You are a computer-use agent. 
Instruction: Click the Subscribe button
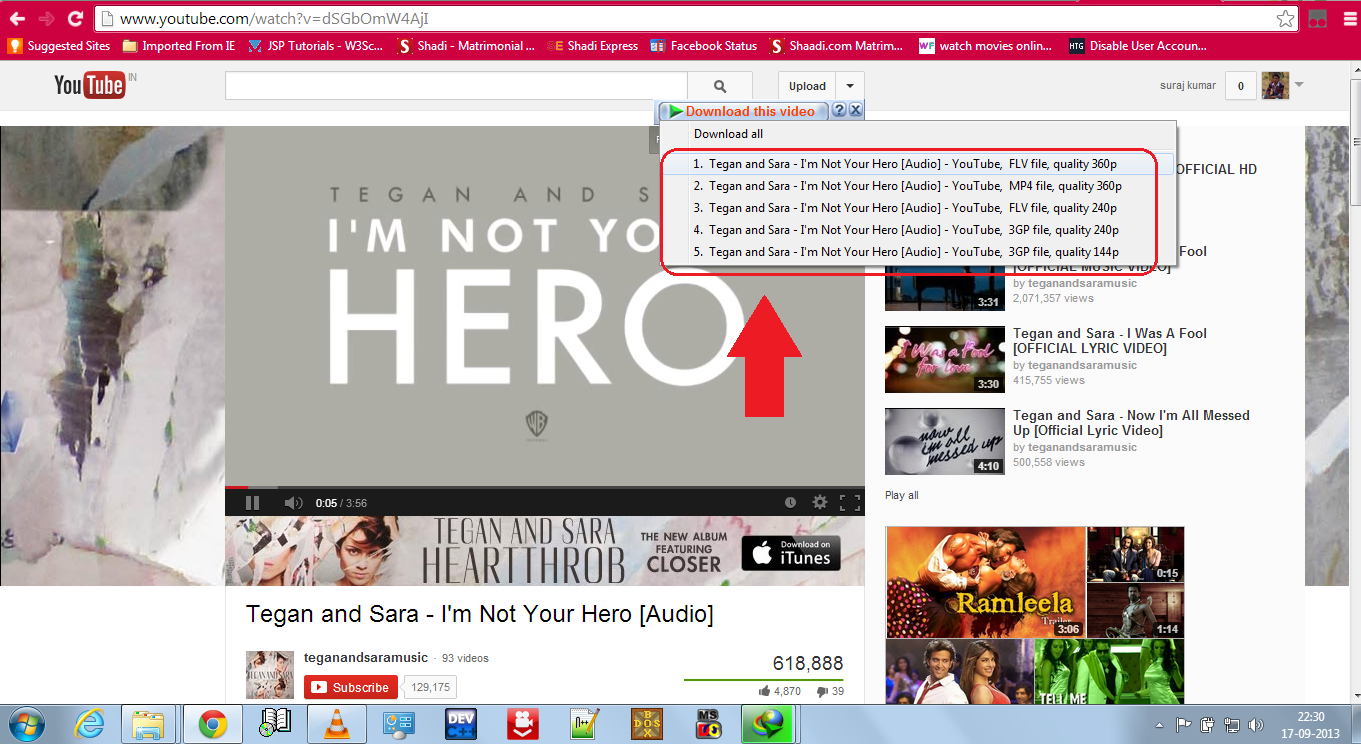[x=351, y=687]
